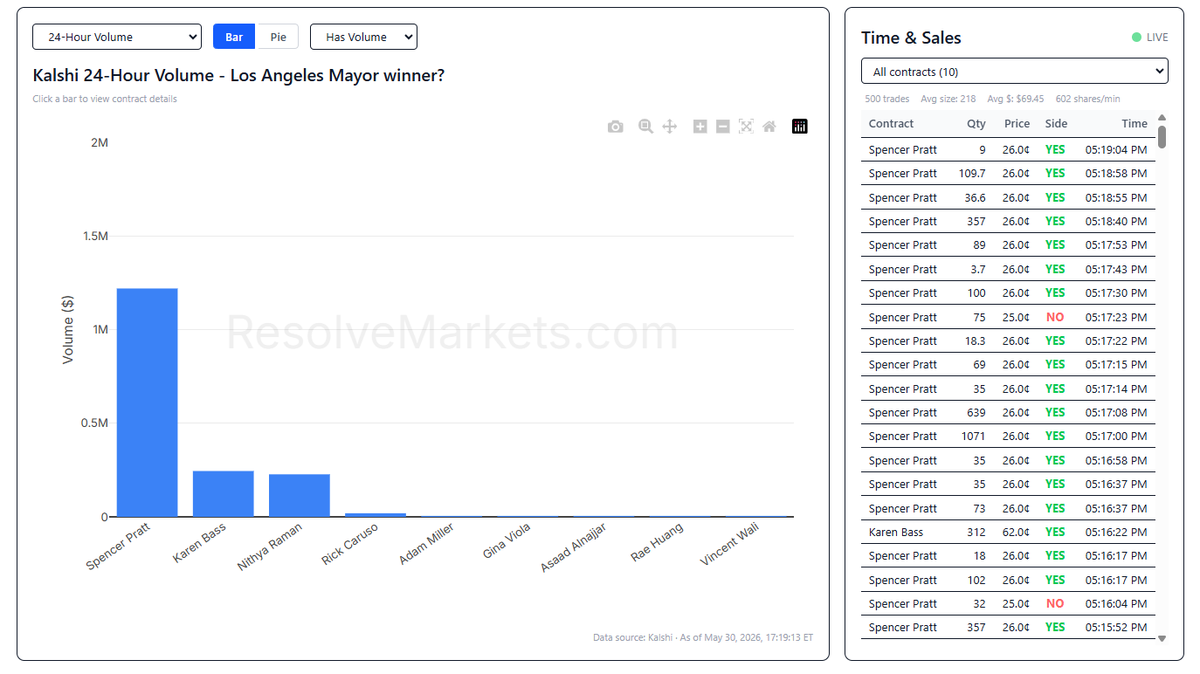The width and height of the screenshot is (1200, 674).
Task: Click the chart title Kalshi 24-Hour Volume
Action: (239, 75)
